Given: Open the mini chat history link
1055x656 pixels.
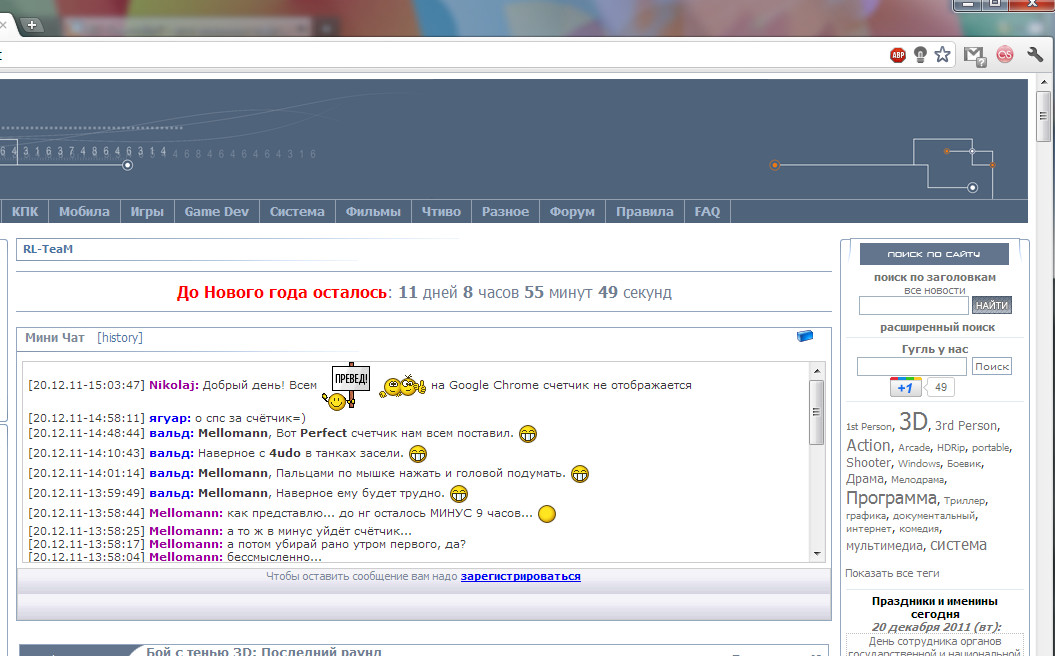Looking at the screenshot, I should pyautogui.click(x=120, y=338).
